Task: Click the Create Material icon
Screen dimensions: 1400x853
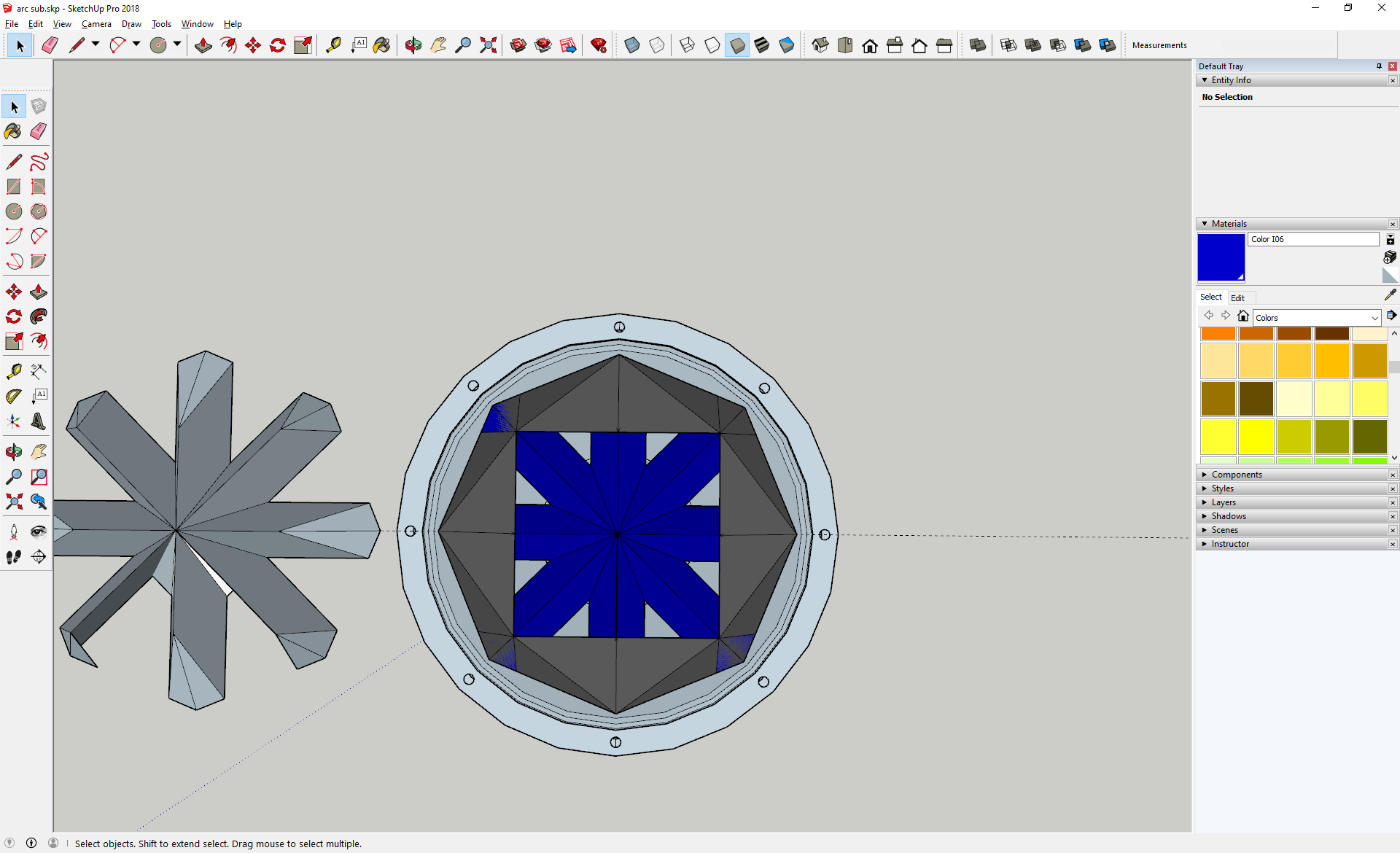Action: (x=1390, y=257)
